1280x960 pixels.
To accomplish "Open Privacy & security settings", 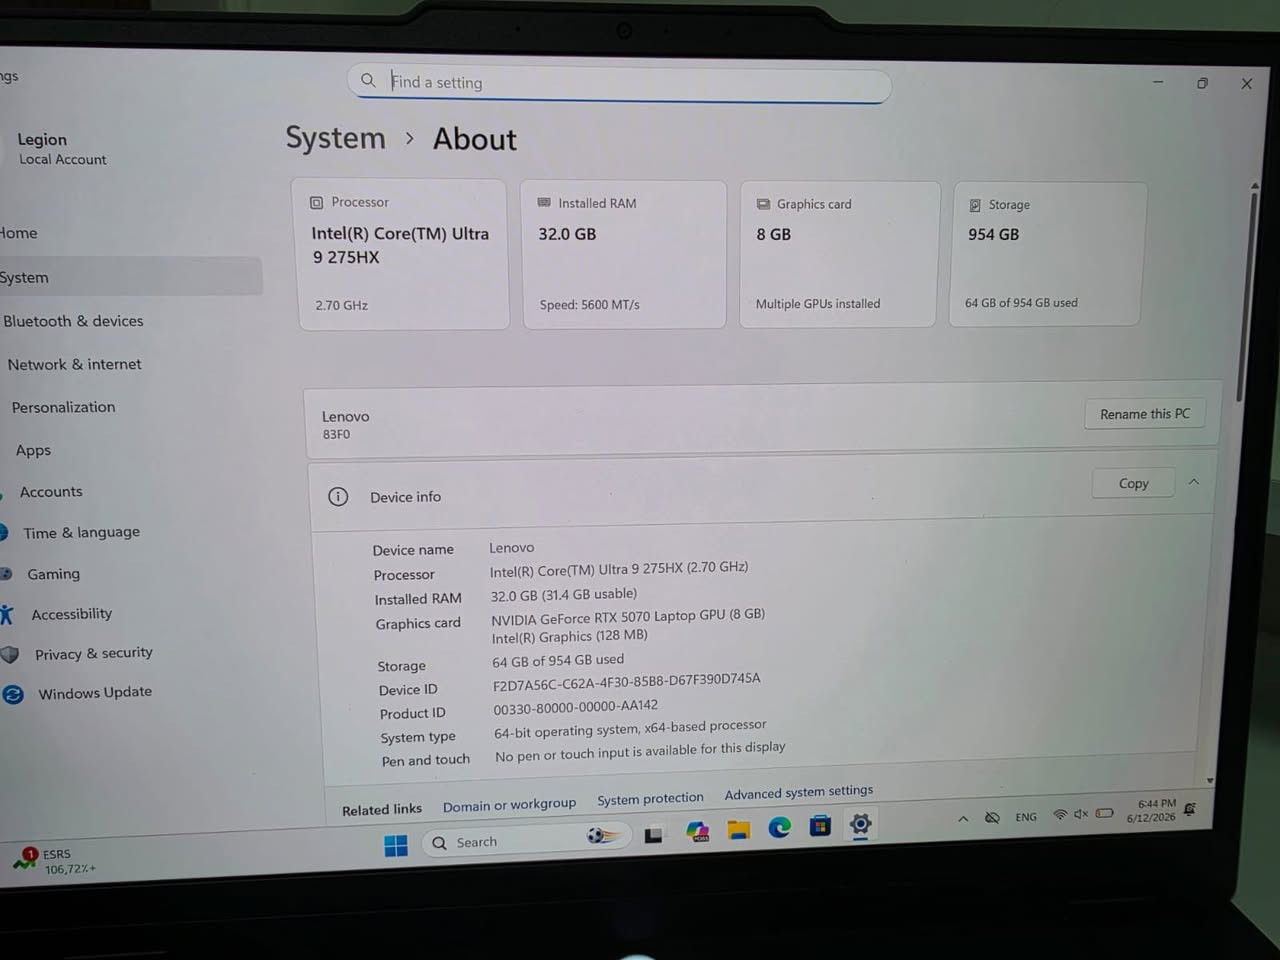I will [93, 654].
